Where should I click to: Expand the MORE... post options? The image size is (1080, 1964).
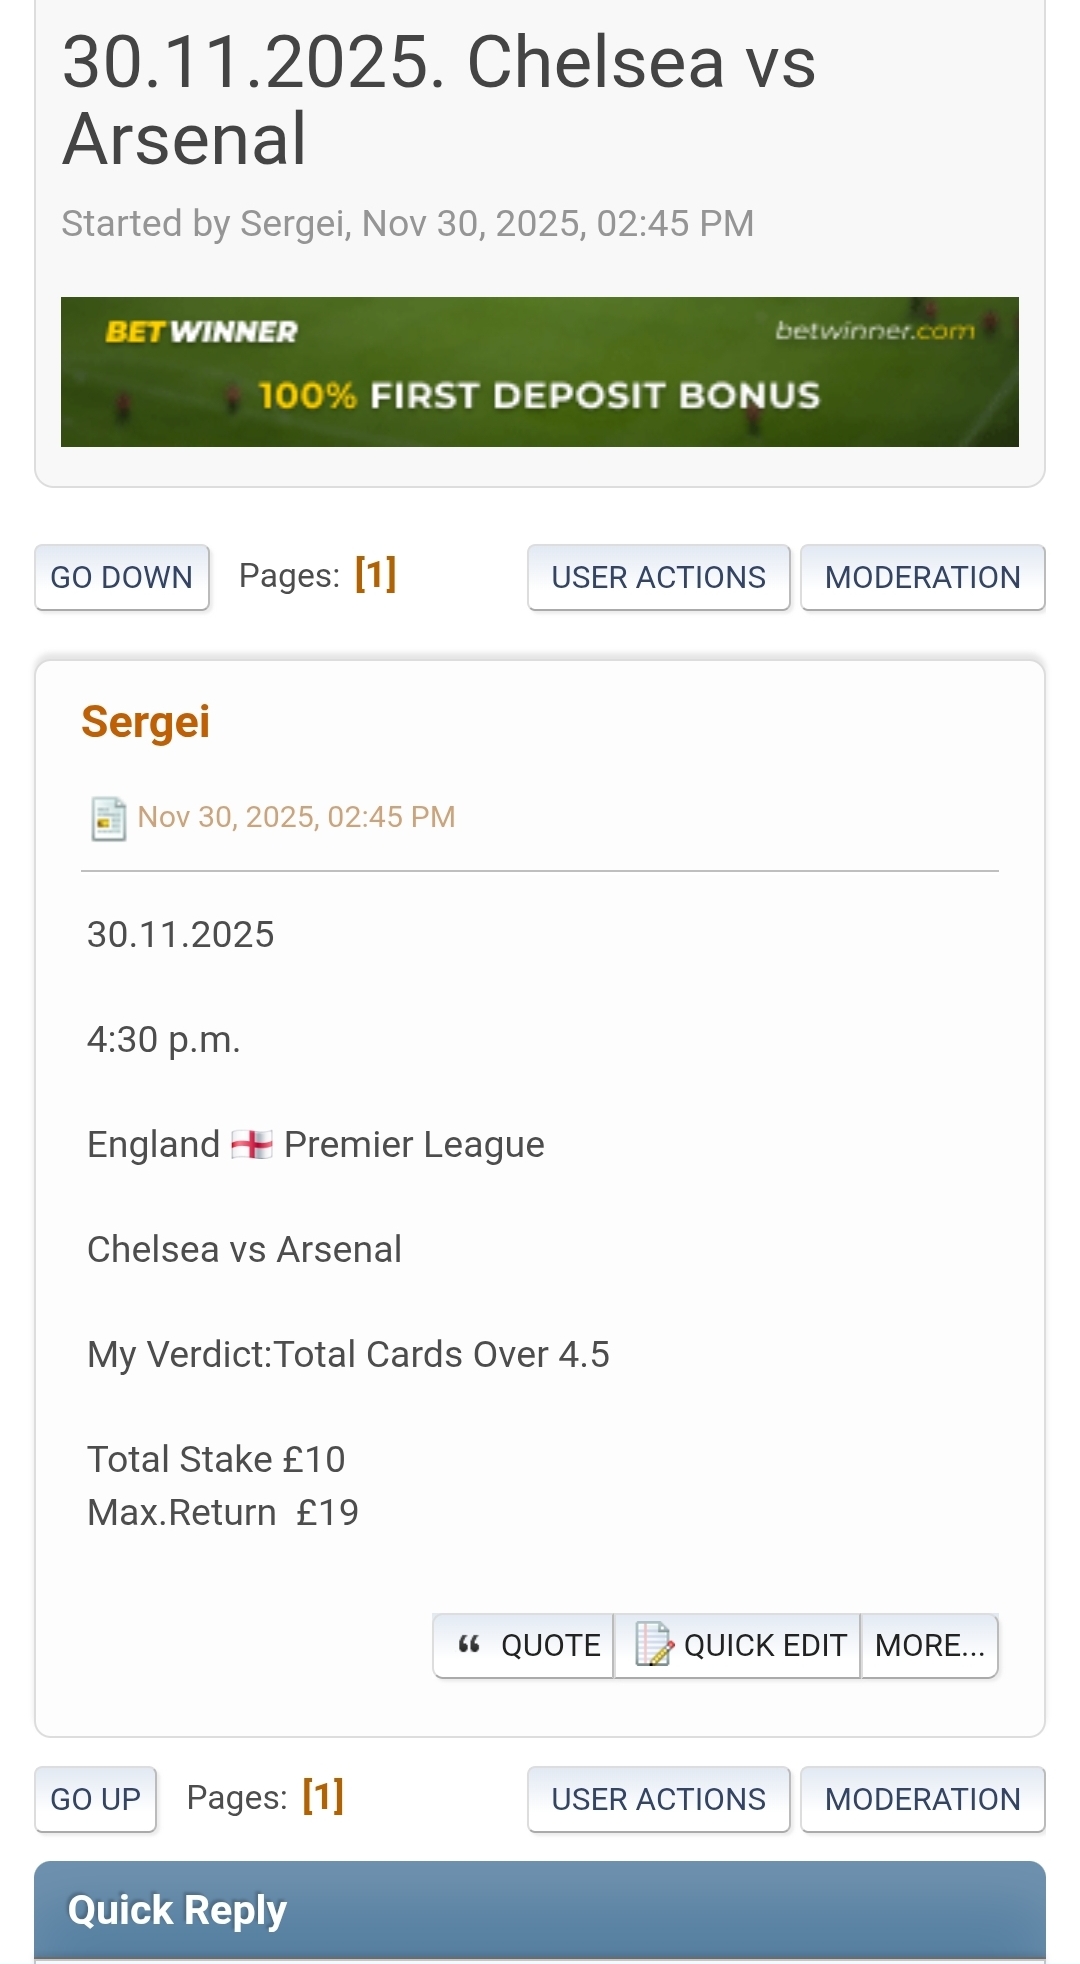[x=929, y=1645]
